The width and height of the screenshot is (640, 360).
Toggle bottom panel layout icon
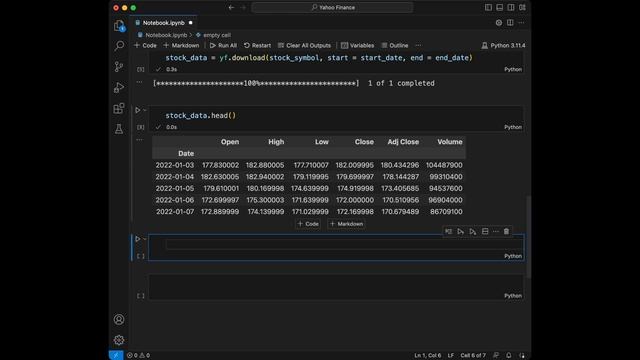(500, 7)
